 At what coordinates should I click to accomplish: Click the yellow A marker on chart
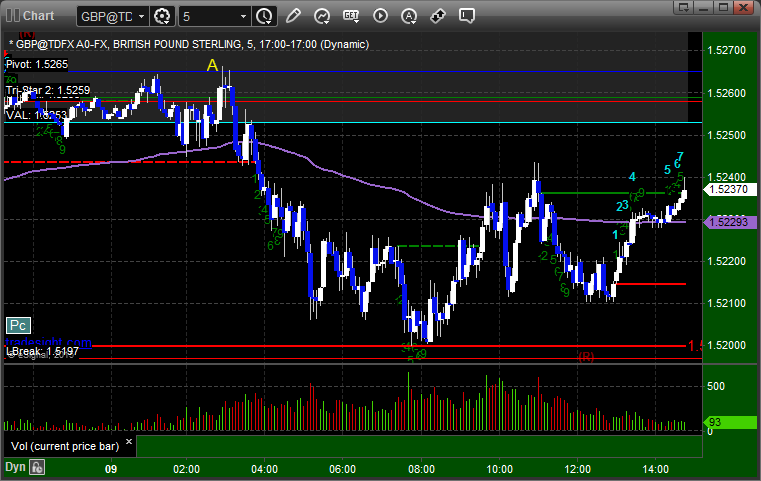point(212,65)
